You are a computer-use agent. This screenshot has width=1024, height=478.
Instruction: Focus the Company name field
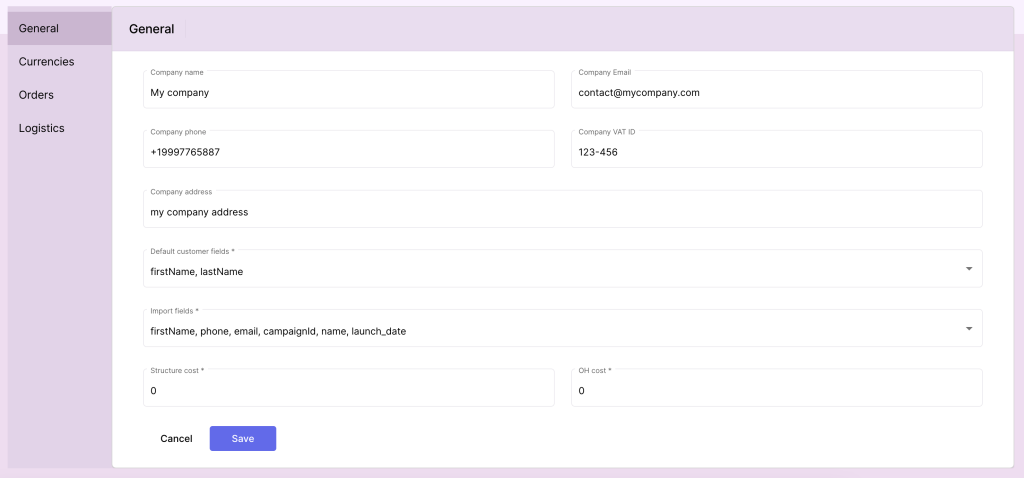(348, 92)
